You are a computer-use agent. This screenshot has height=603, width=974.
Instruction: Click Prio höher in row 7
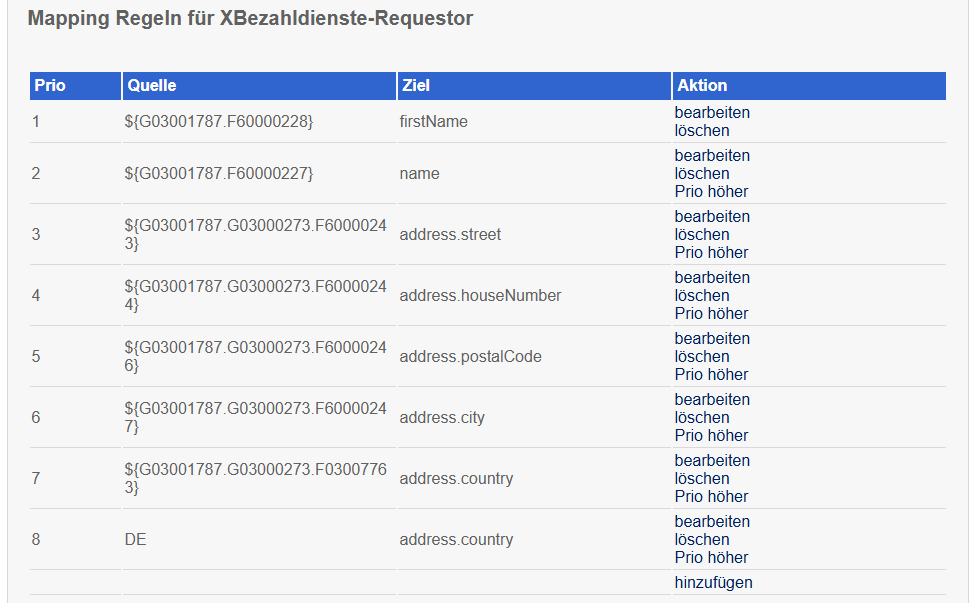click(x=711, y=496)
